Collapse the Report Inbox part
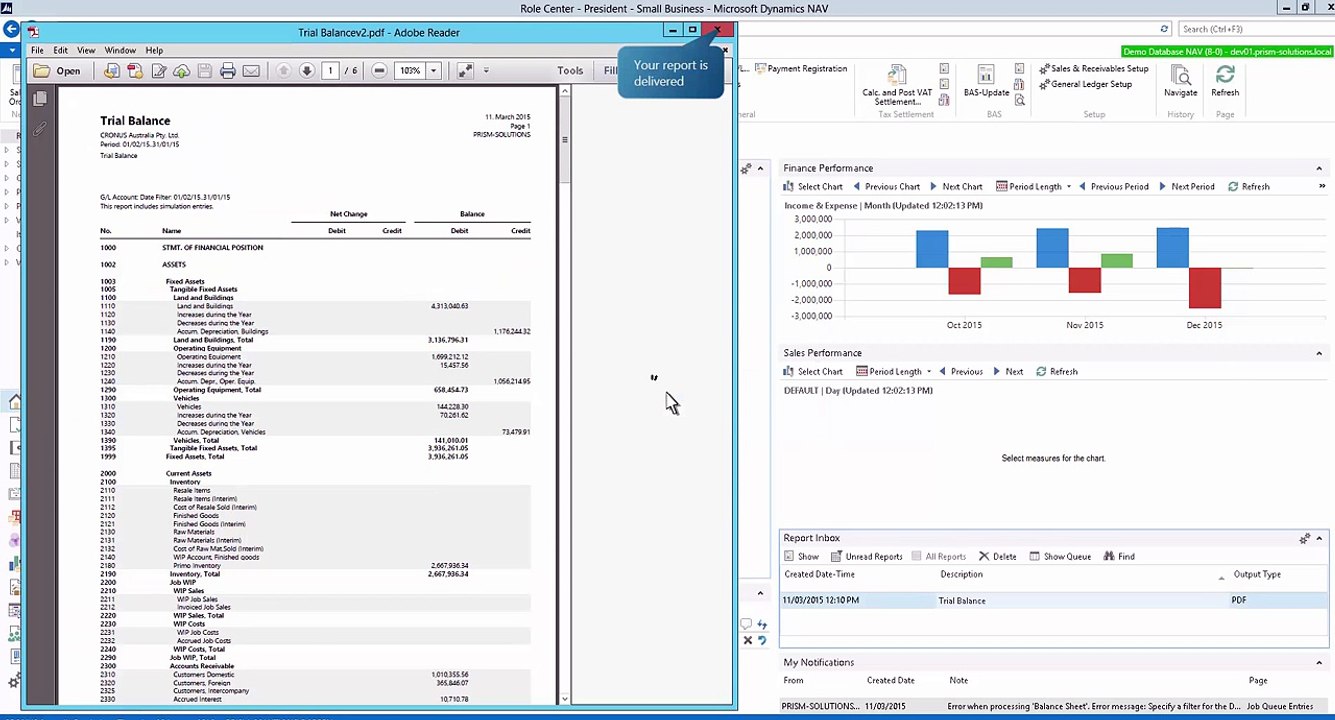The image size is (1335, 720). pyautogui.click(x=1319, y=538)
